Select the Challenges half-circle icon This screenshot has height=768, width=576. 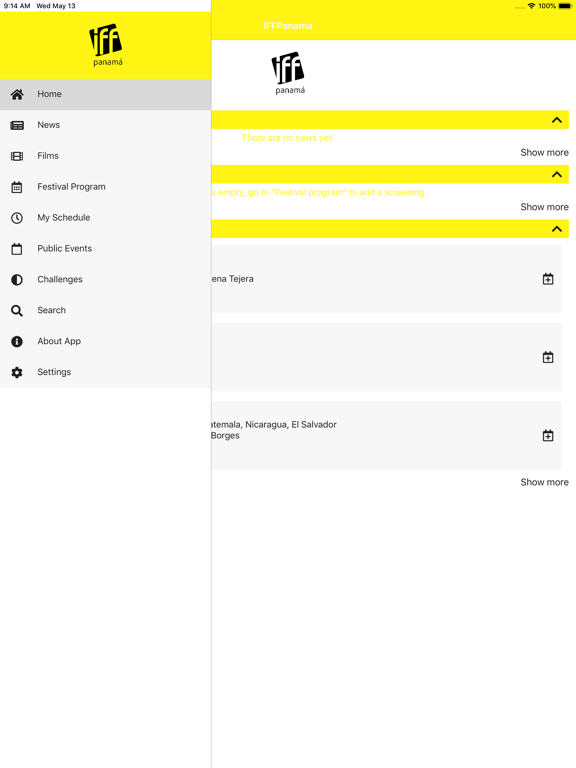tap(17, 280)
